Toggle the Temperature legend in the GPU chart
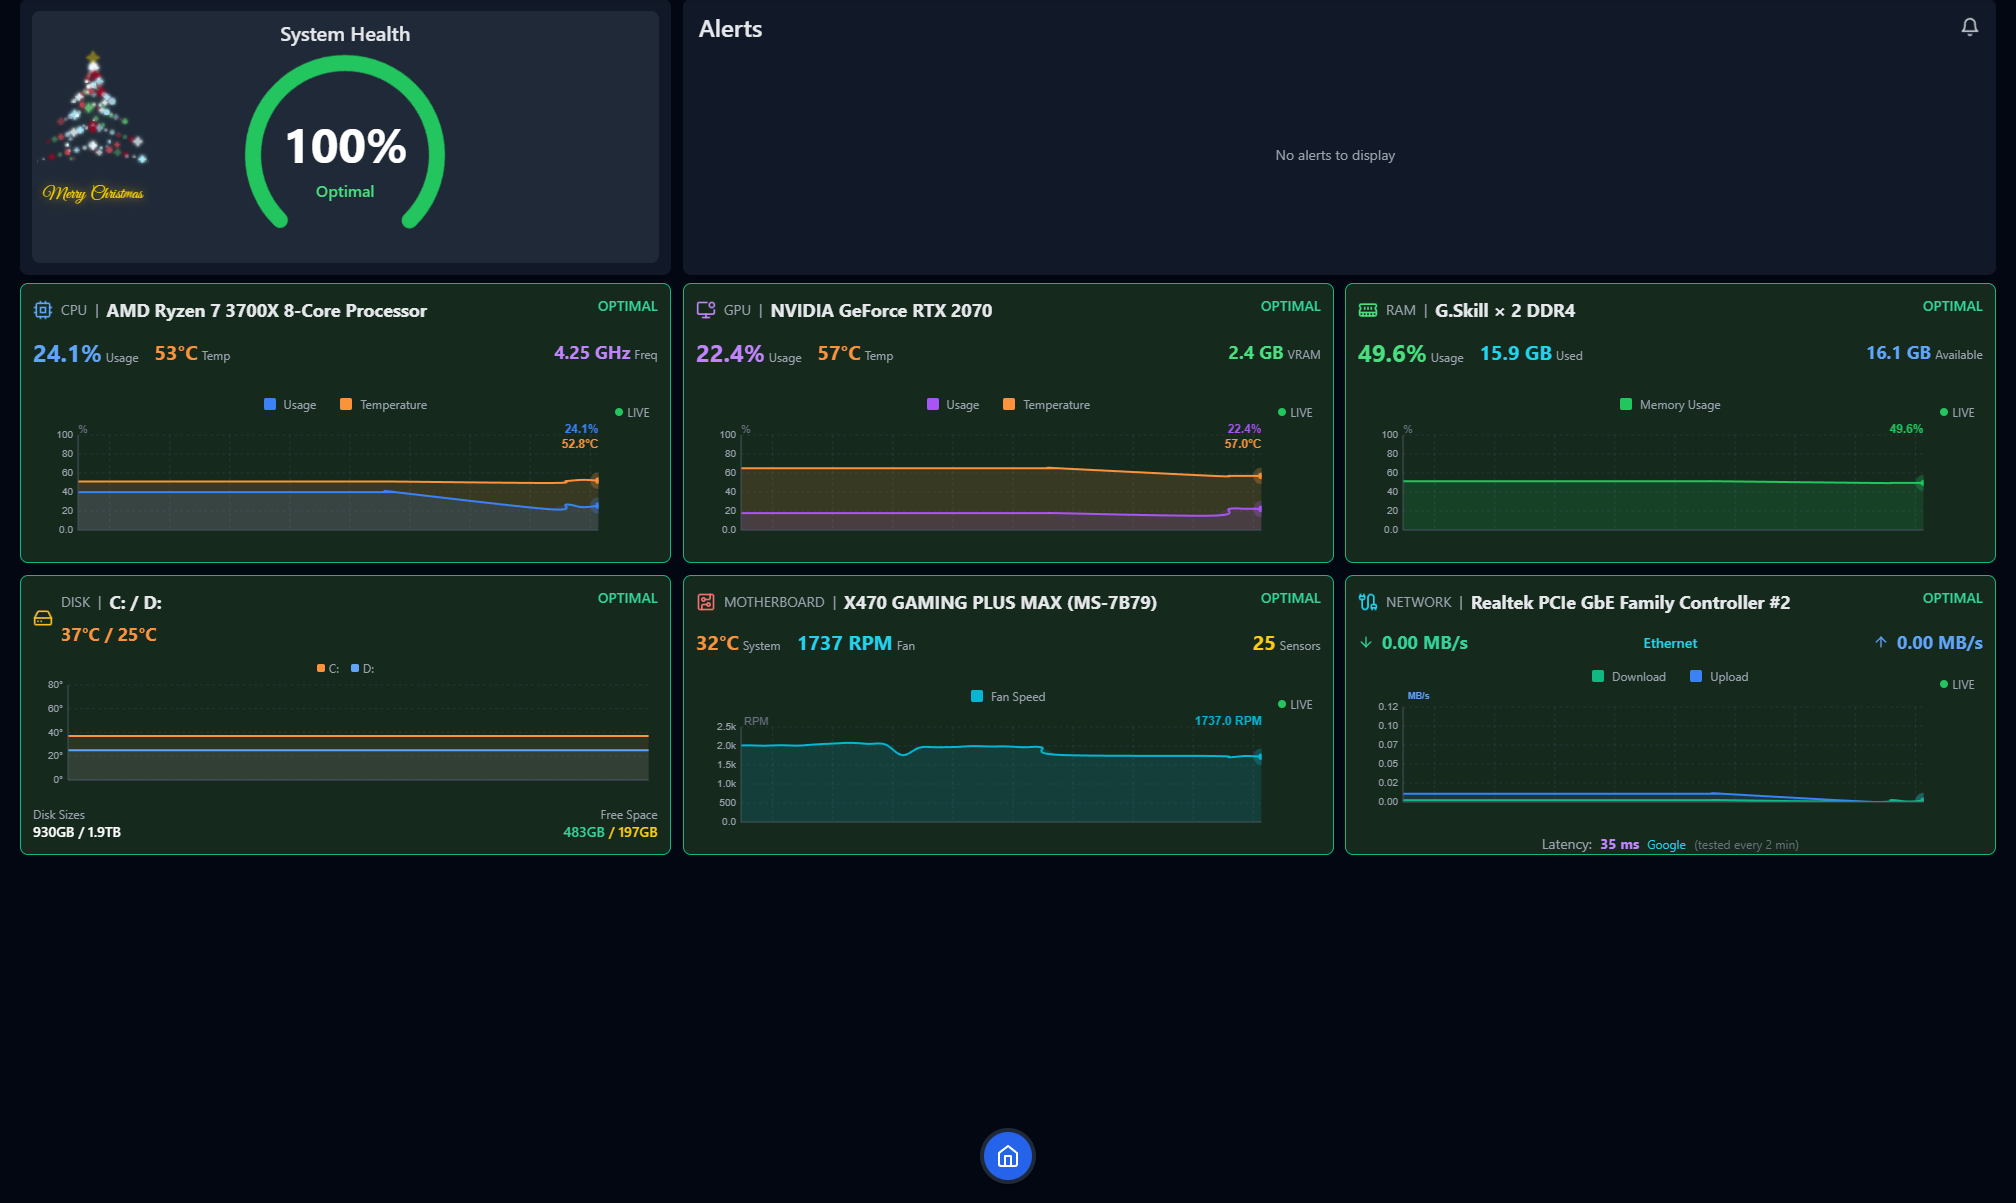The height and width of the screenshot is (1203, 2016). click(x=1045, y=404)
